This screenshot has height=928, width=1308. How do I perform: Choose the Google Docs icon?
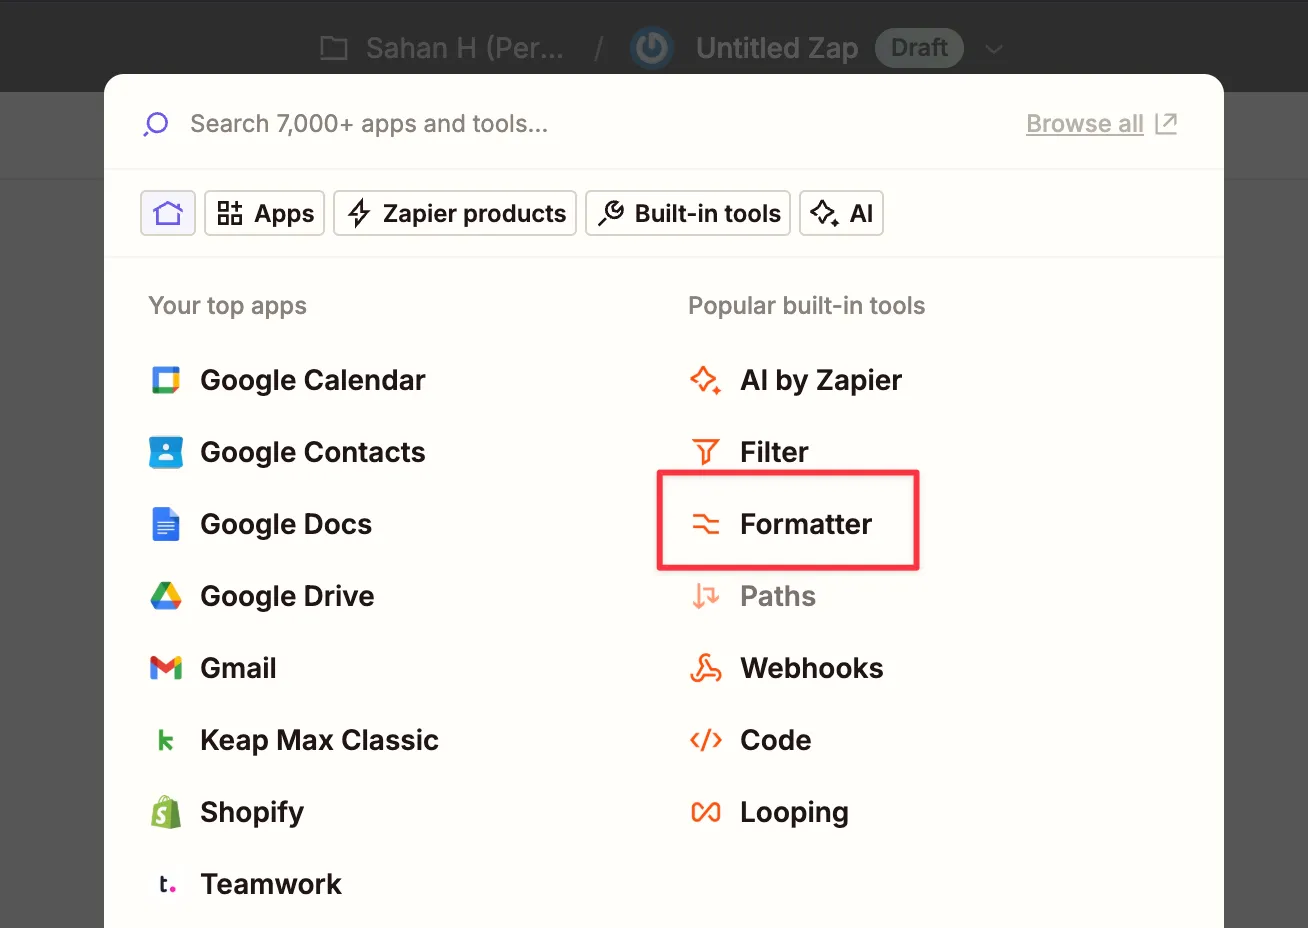point(165,524)
